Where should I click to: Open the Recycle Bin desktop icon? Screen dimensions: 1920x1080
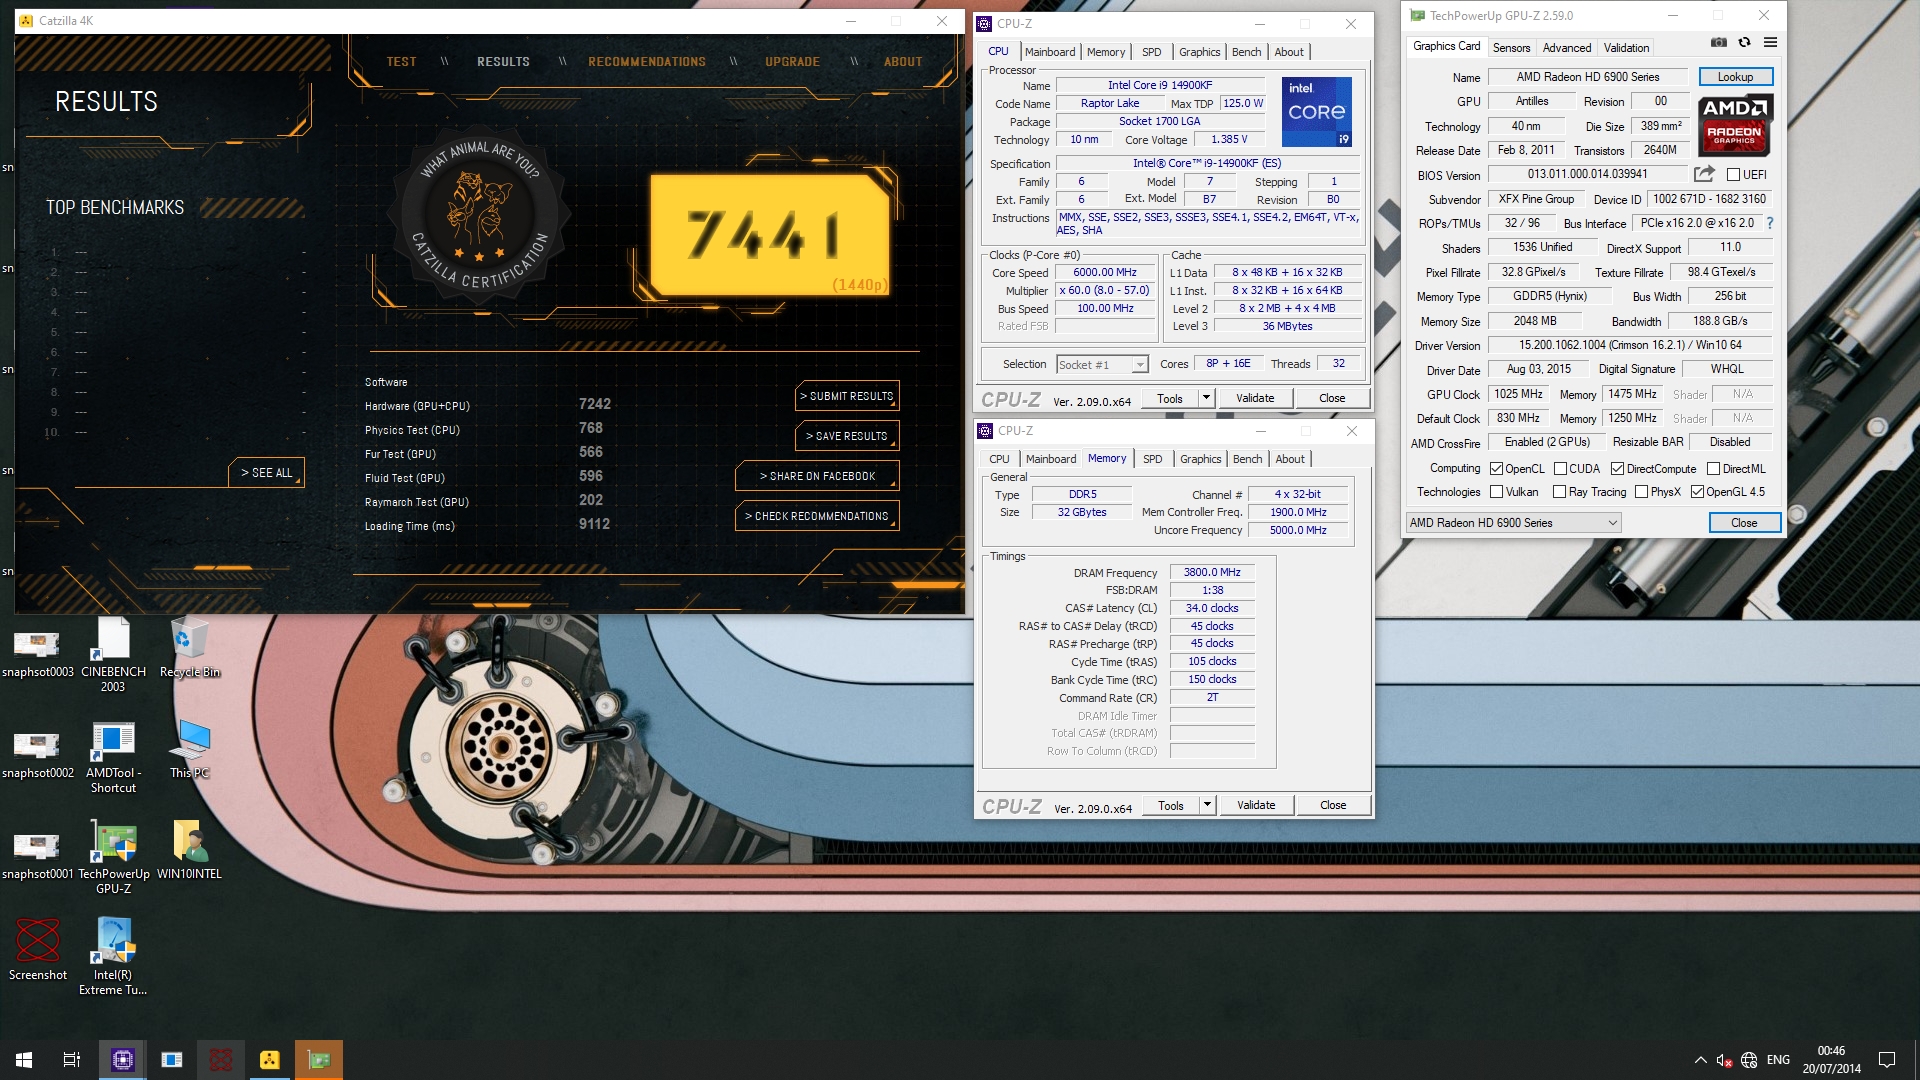[190, 648]
